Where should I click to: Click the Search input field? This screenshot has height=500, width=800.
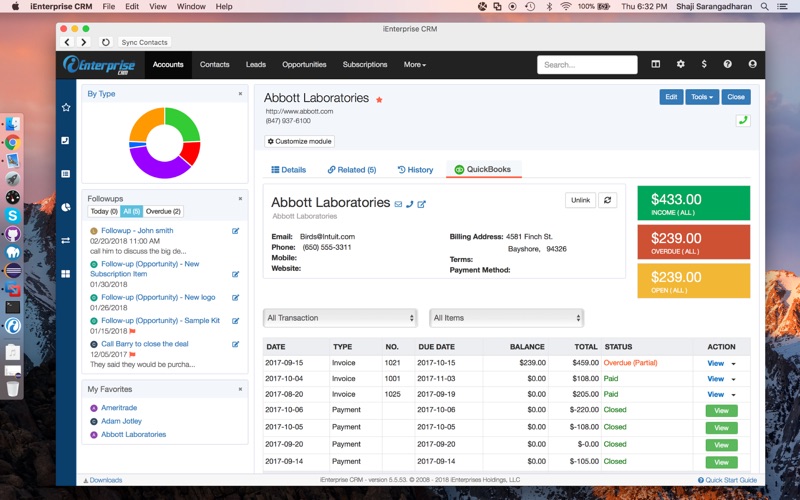click(x=587, y=65)
